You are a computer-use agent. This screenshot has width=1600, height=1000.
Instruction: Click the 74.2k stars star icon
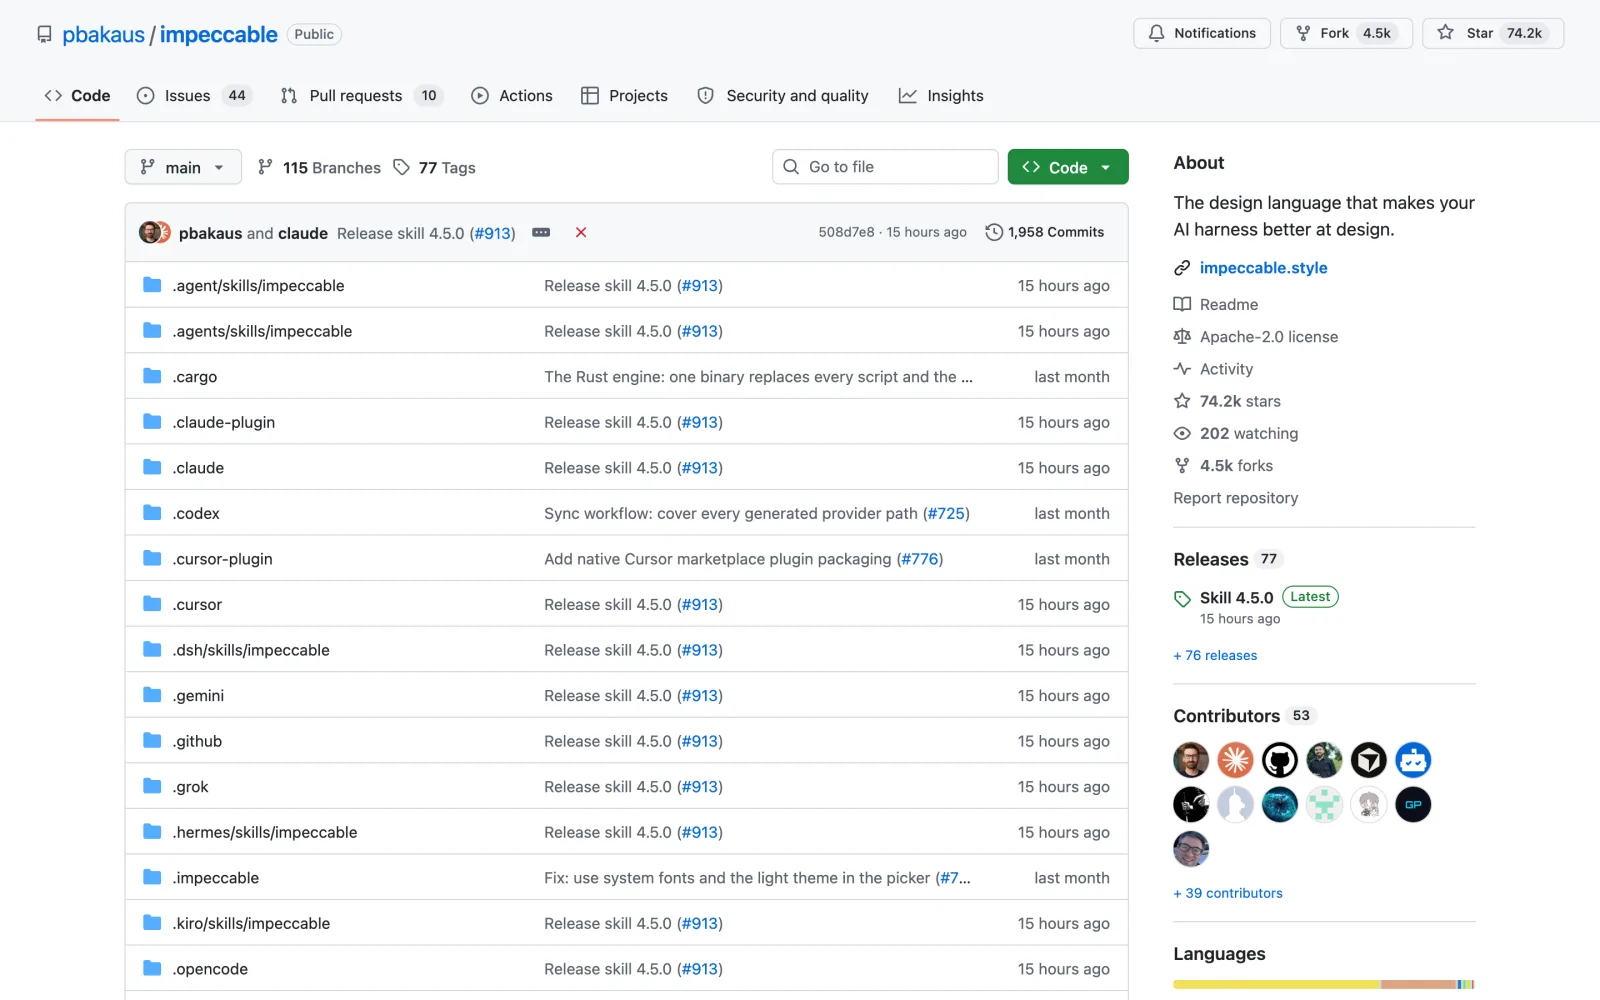[1182, 400]
